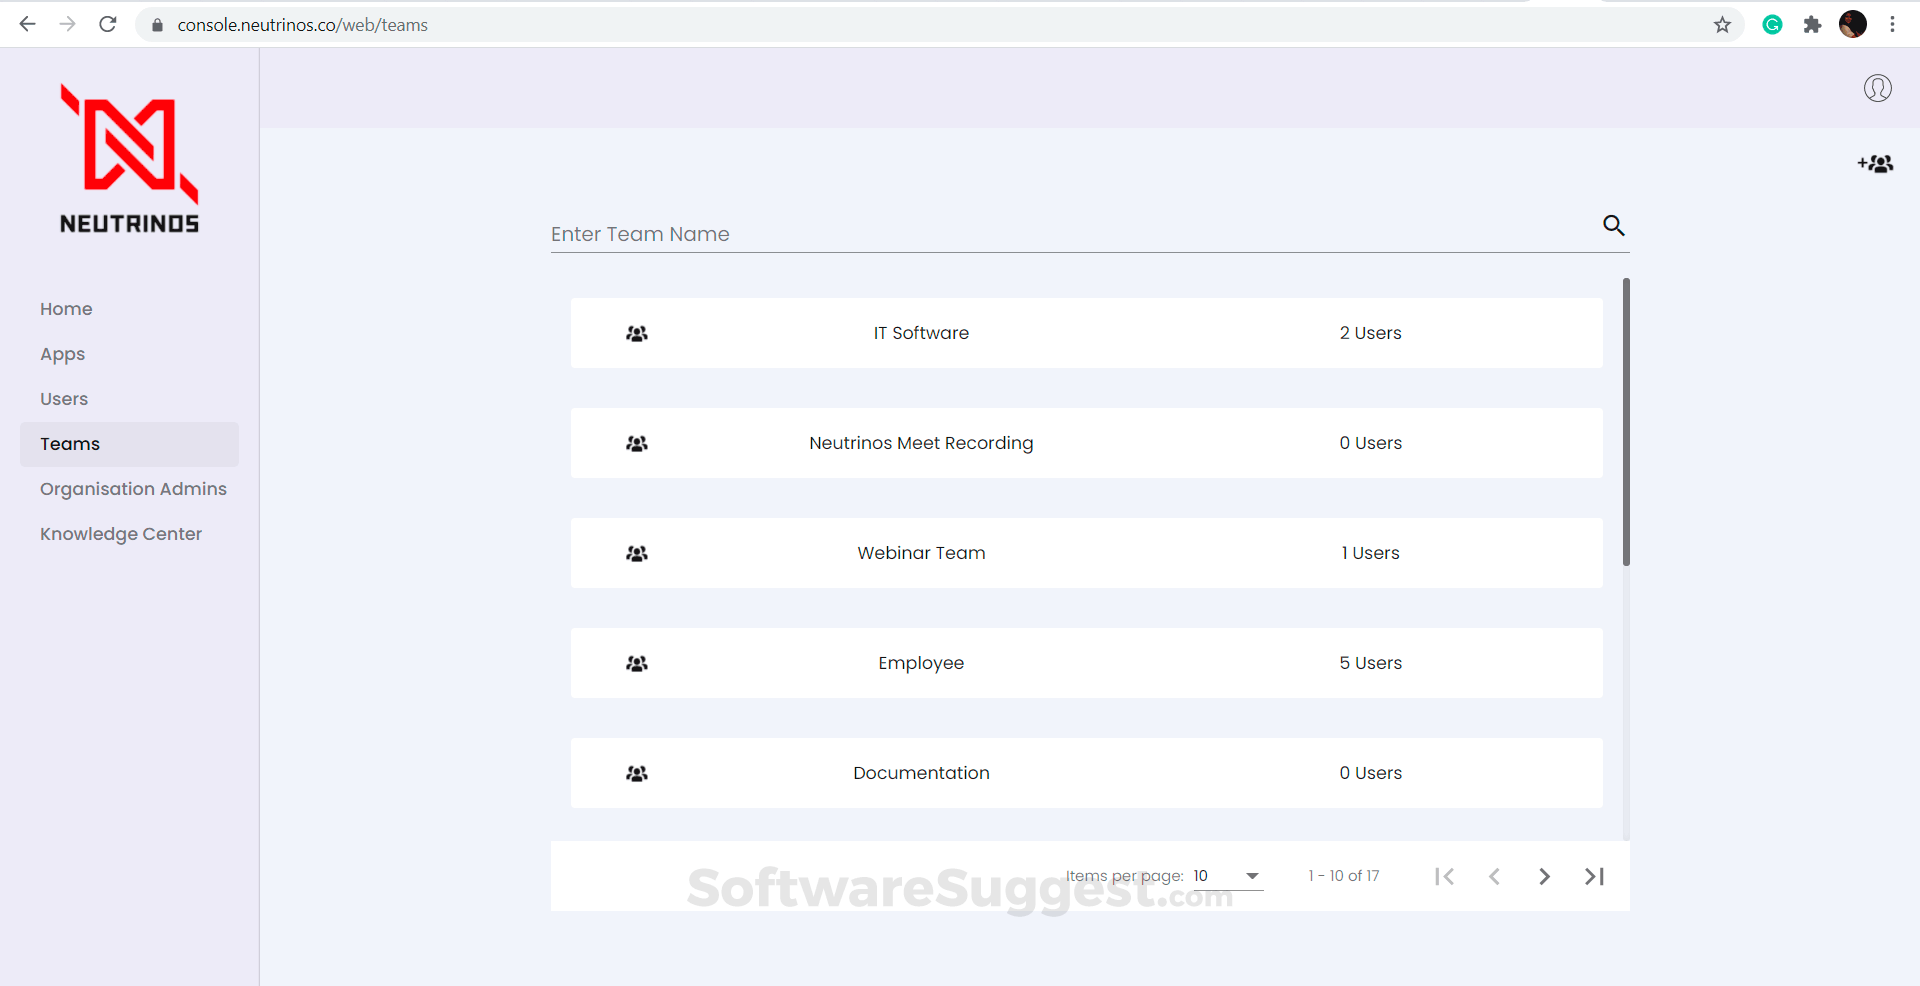
Task: Click the add team icon
Action: [x=1875, y=164]
